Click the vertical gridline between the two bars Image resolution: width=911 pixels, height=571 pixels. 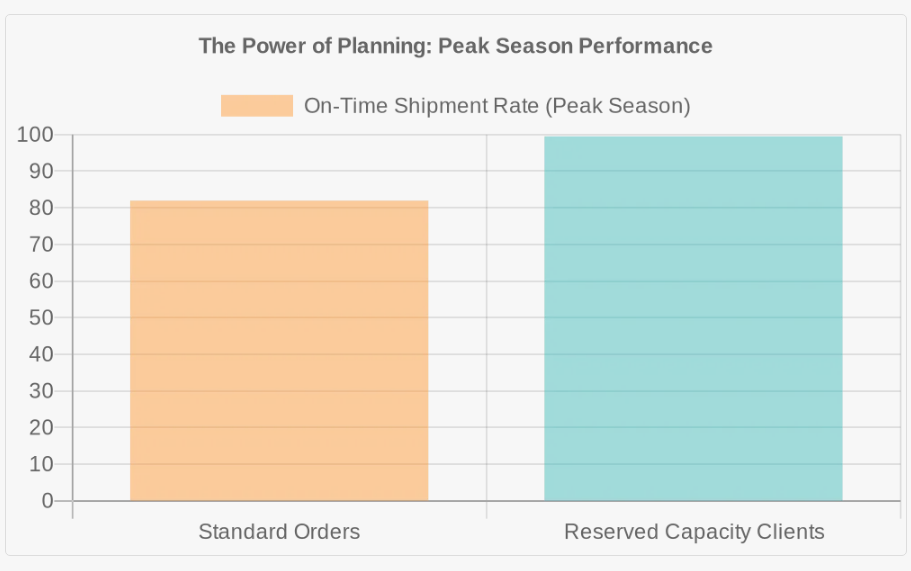(487, 318)
